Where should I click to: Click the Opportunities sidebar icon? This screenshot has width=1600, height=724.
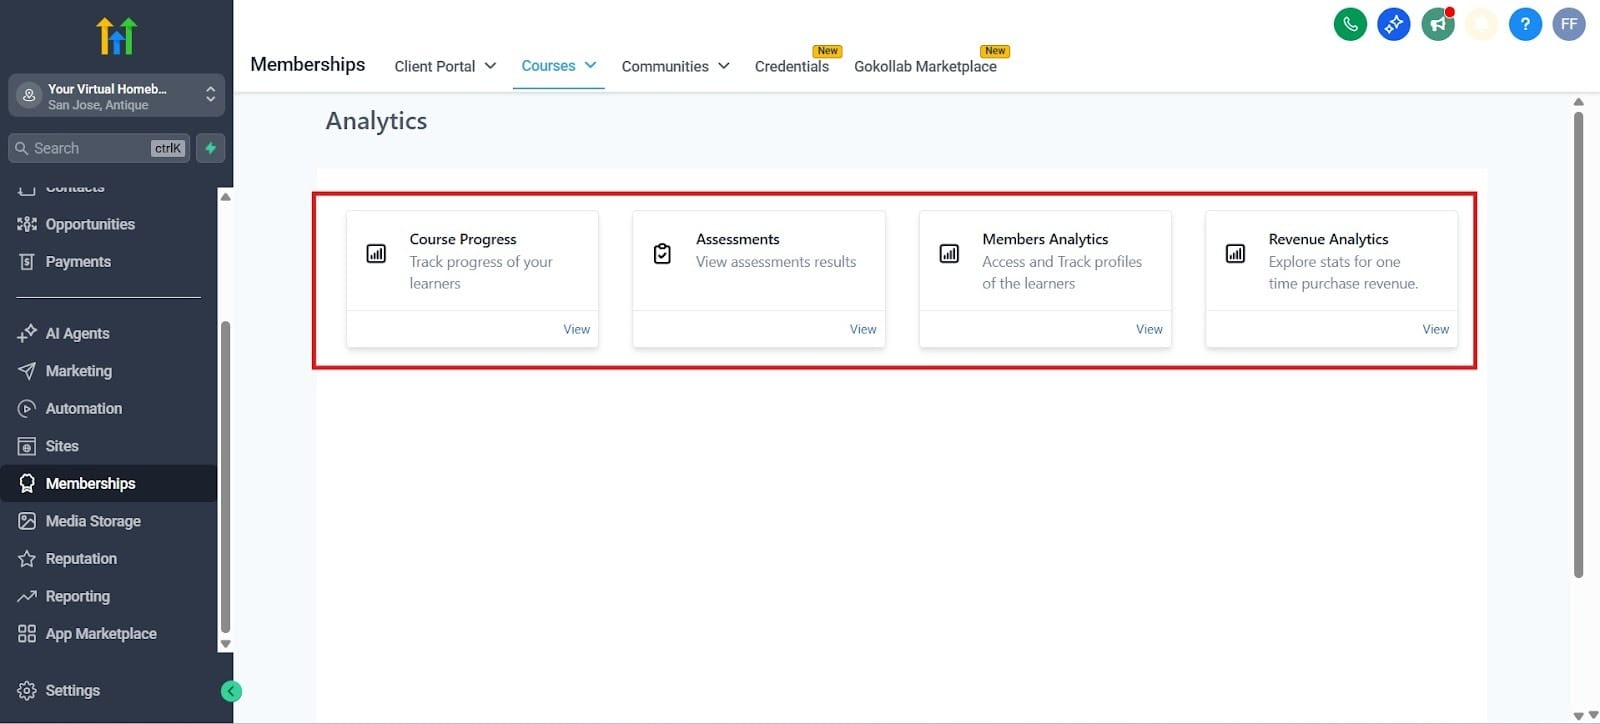click(x=27, y=224)
